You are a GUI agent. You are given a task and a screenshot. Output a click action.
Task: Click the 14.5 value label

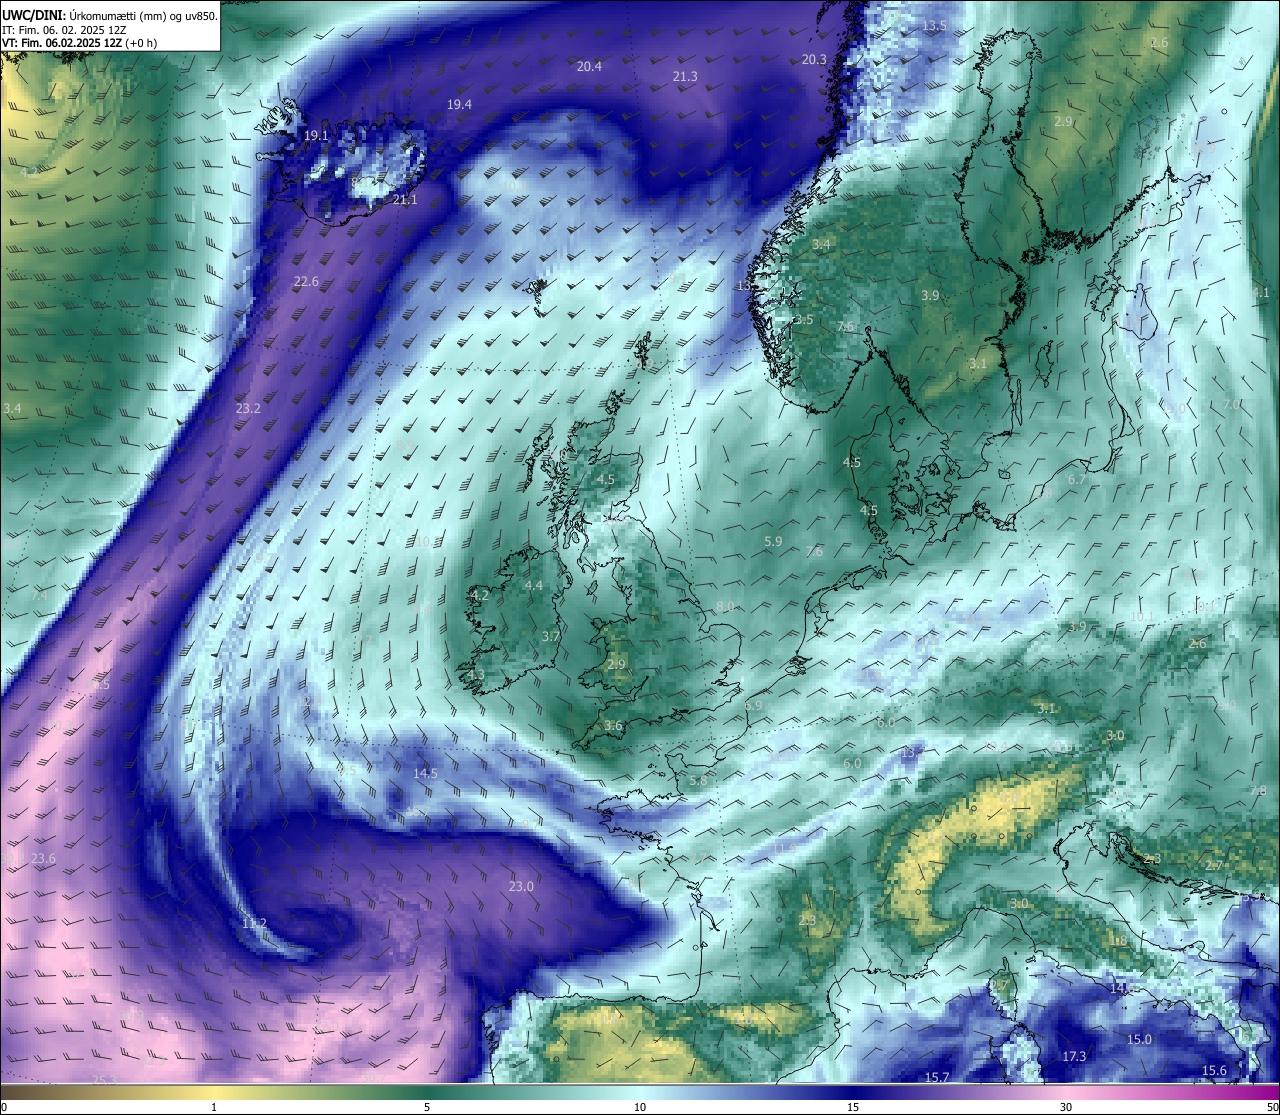click(x=425, y=774)
